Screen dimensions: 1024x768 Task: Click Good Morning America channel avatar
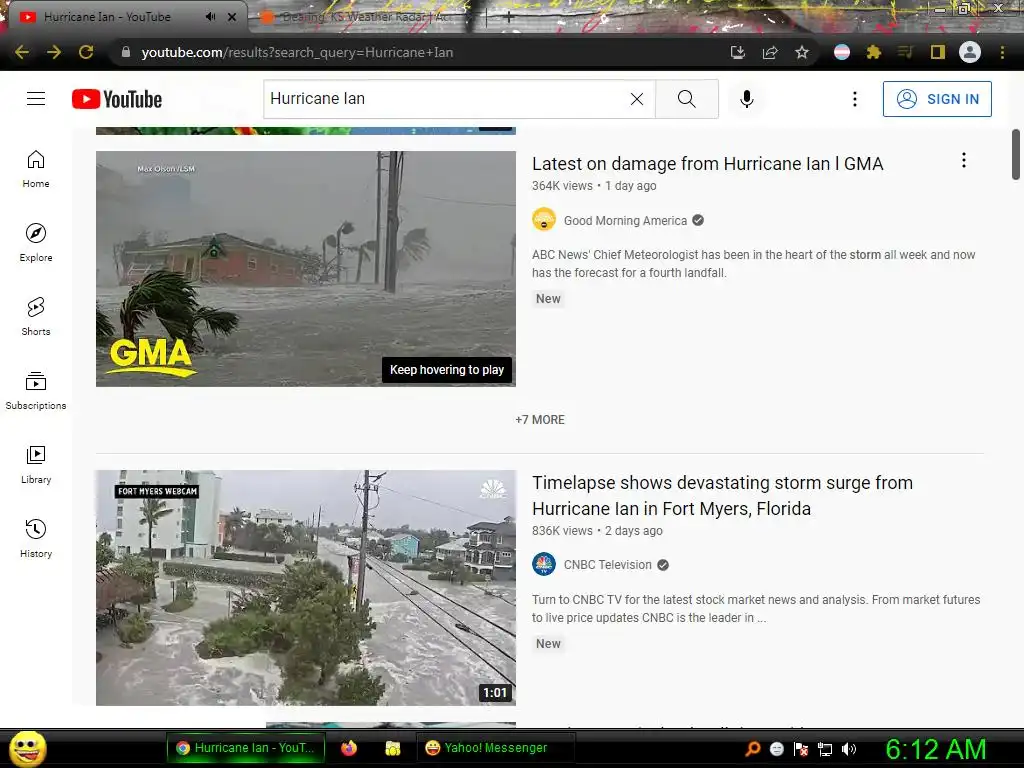[x=544, y=220]
